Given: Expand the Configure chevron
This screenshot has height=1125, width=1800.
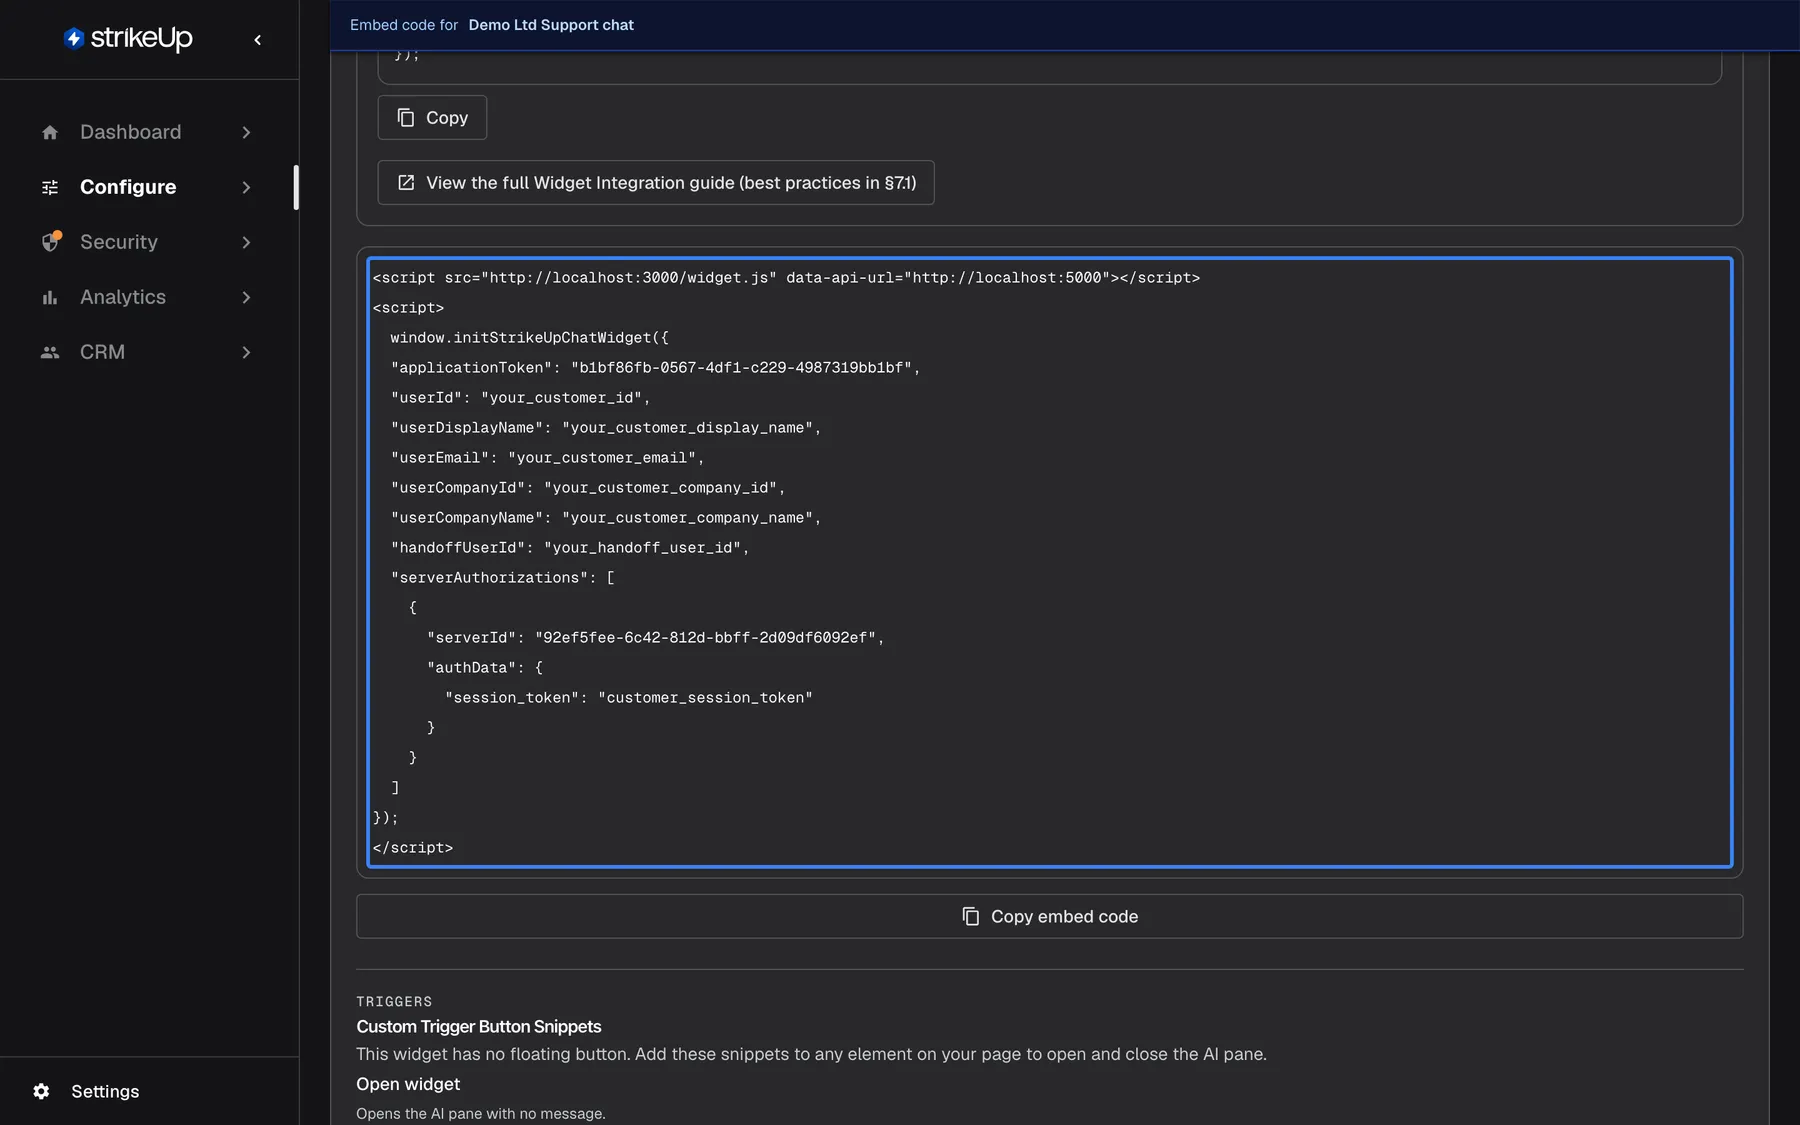Looking at the screenshot, I should (x=246, y=187).
